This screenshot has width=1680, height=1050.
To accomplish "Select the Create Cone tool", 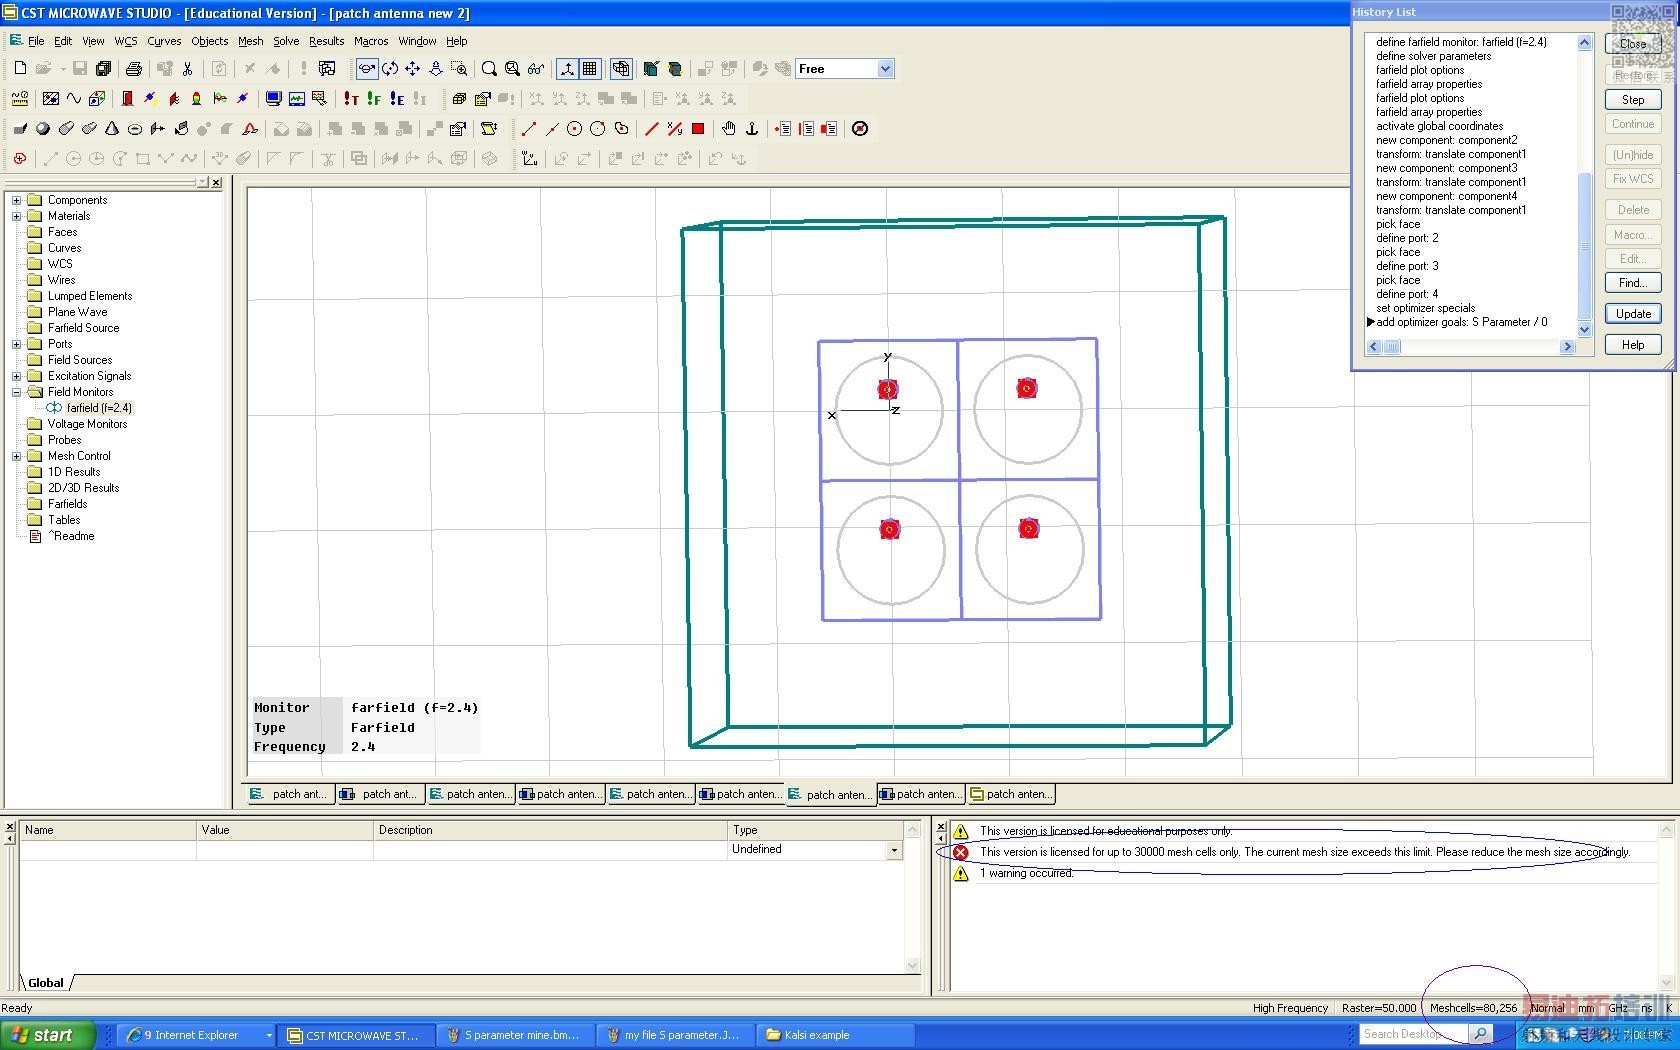I will (112, 129).
